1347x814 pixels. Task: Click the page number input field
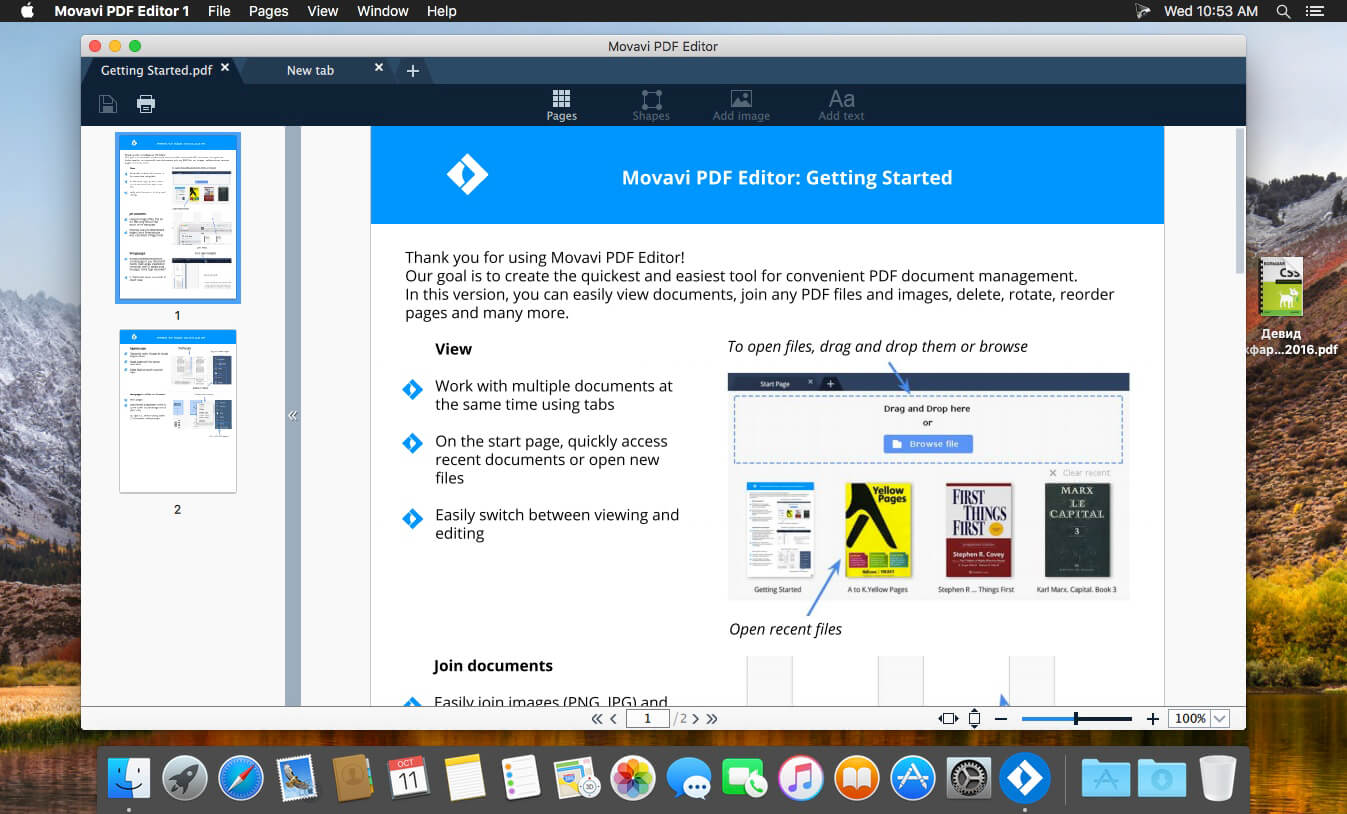point(647,718)
